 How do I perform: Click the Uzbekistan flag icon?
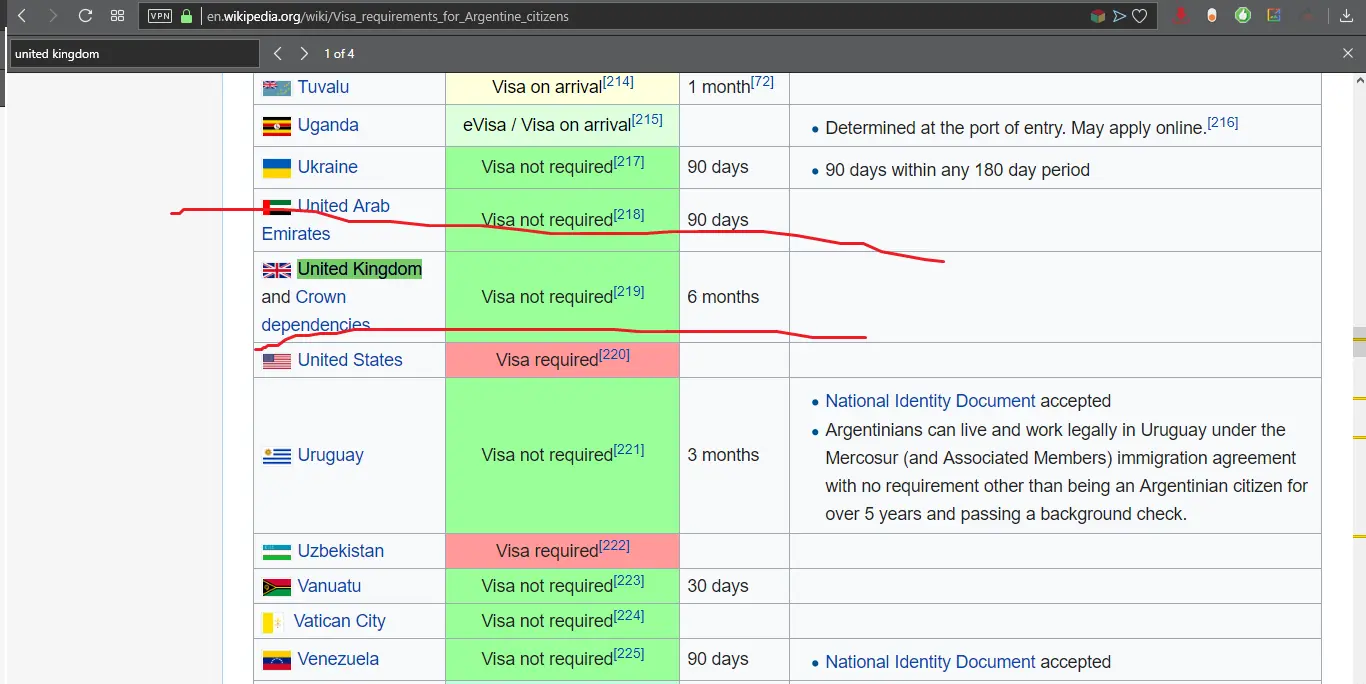tap(277, 552)
